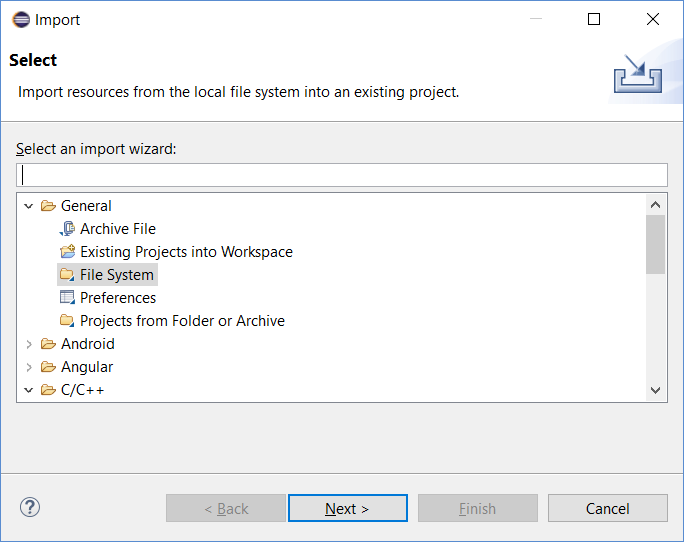684x542 pixels.
Task: Select Existing Projects into Workspace
Action: coord(186,252)
